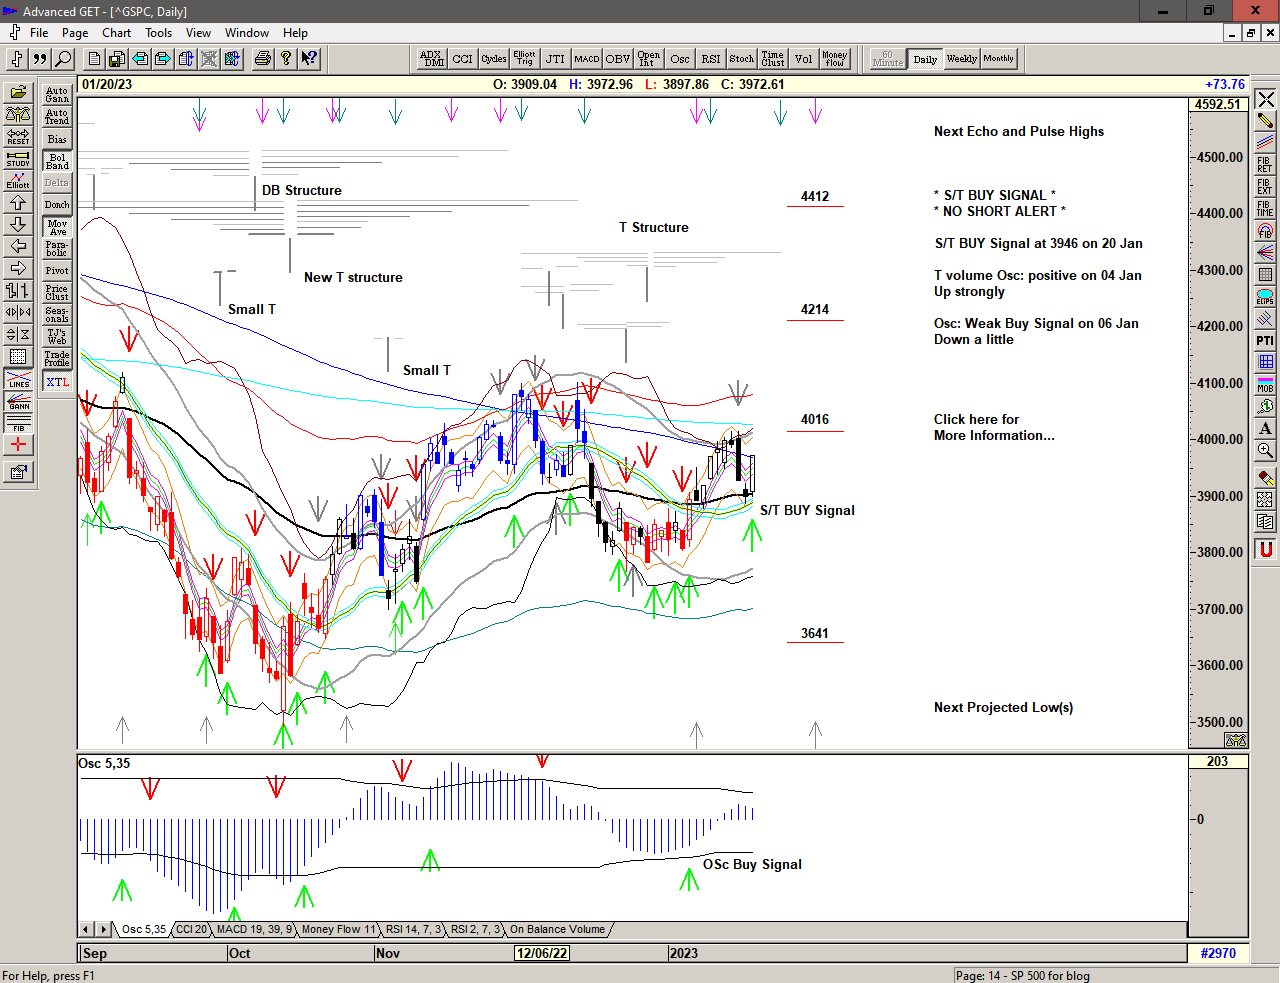Select the Gann lines tool
This screenshot has height=983, width=1280.
click(x=18, y=401)
